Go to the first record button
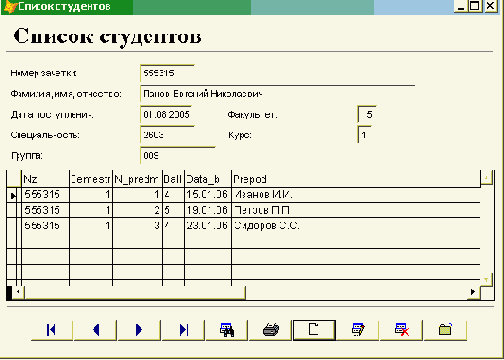 coord(52,330)
